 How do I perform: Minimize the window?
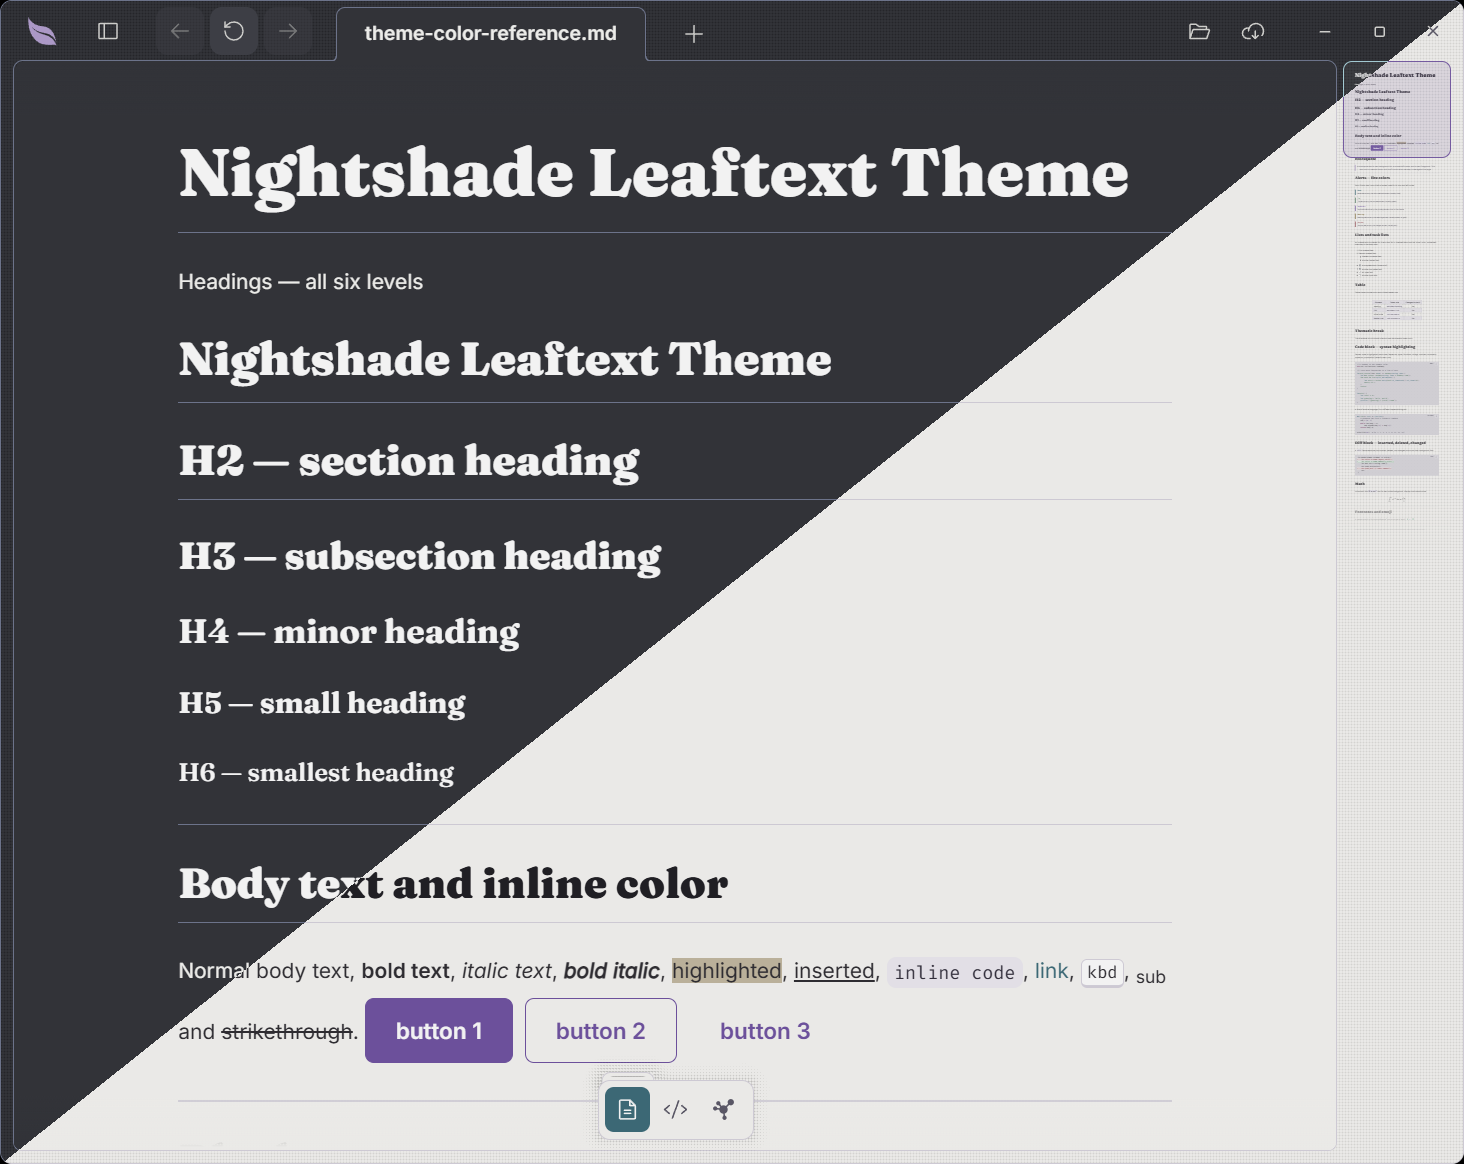coord(1325,32)
